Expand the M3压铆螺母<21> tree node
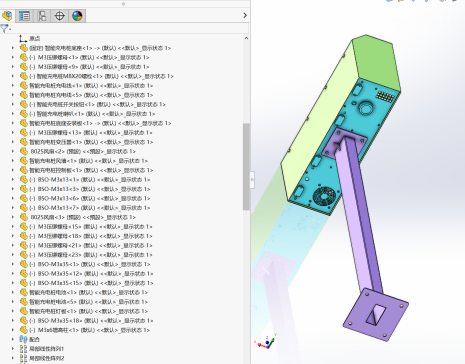The width and height of the screenshot is (465, 364). pyautogui.click(x=13, y=245)
